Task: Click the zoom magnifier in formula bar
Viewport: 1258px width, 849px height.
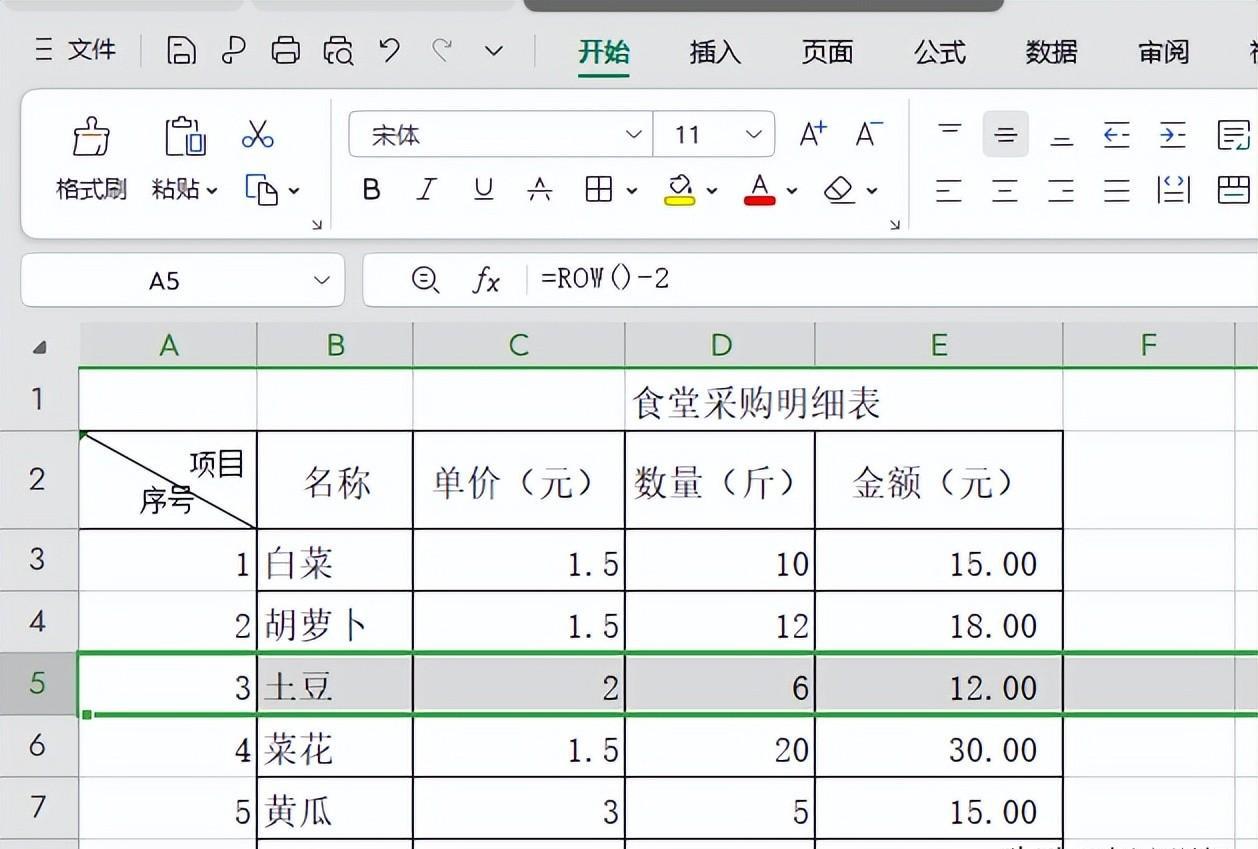Action: tap(425, 280)
